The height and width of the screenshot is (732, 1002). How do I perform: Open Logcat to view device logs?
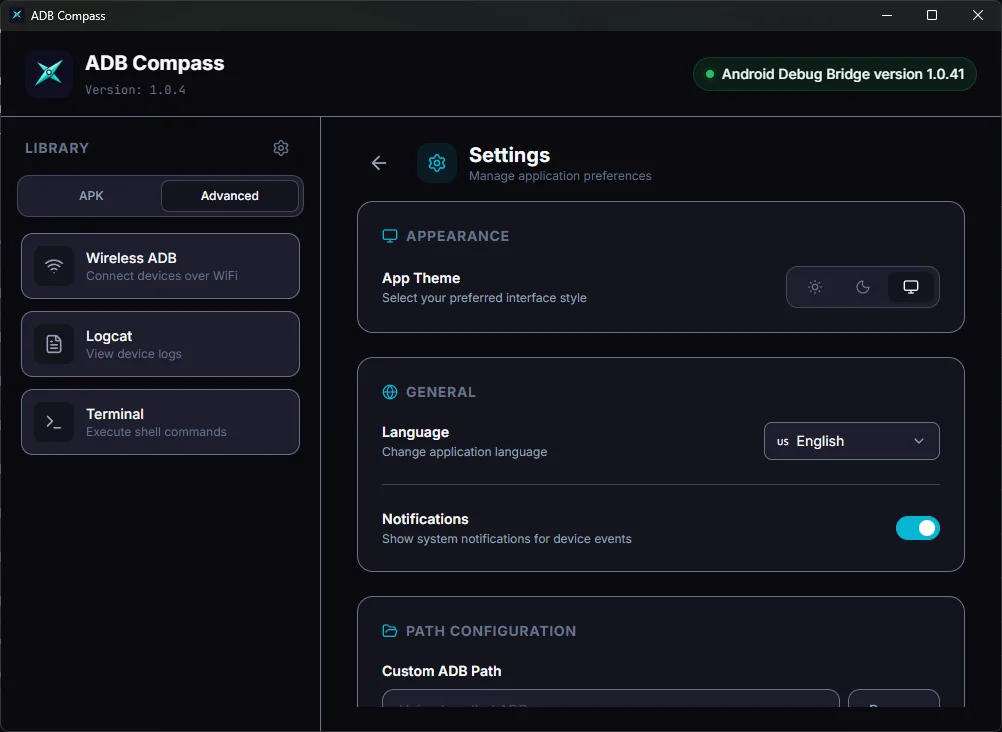pos(160,344)
